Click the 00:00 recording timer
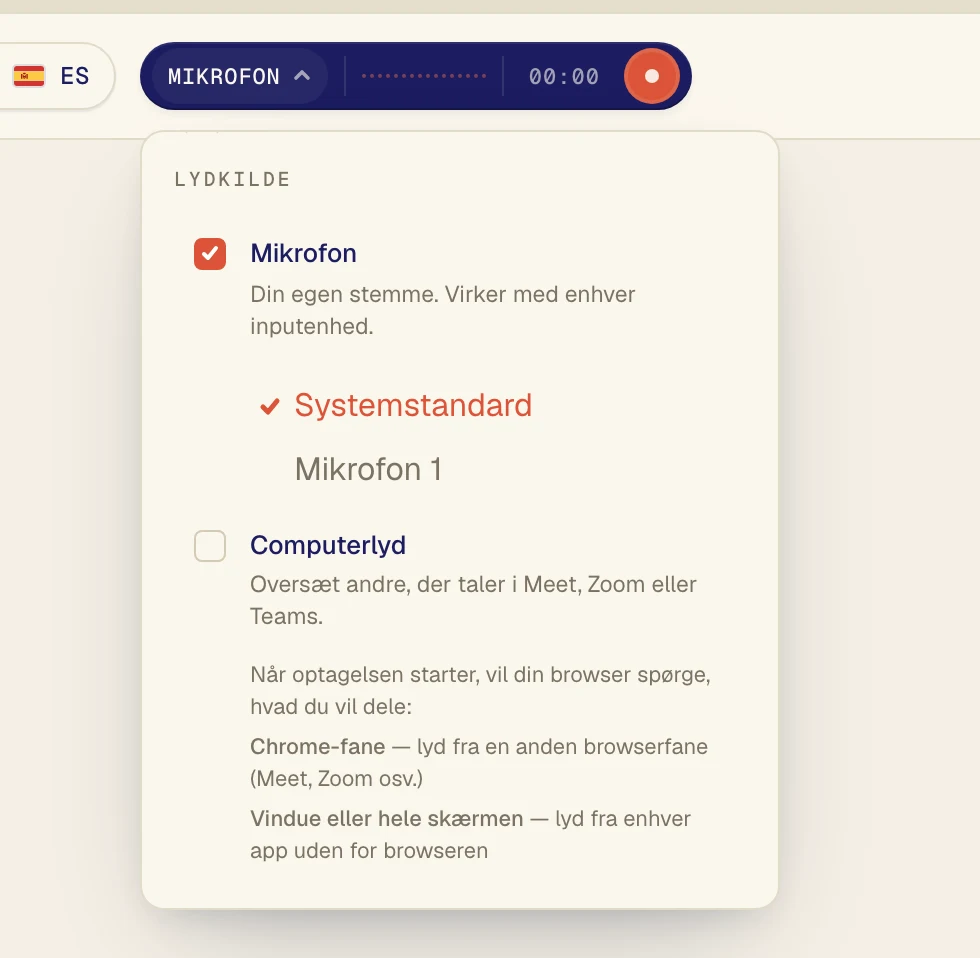Viewport: 980px width, 958px height. pyautogui.click(x=564, y=76)
